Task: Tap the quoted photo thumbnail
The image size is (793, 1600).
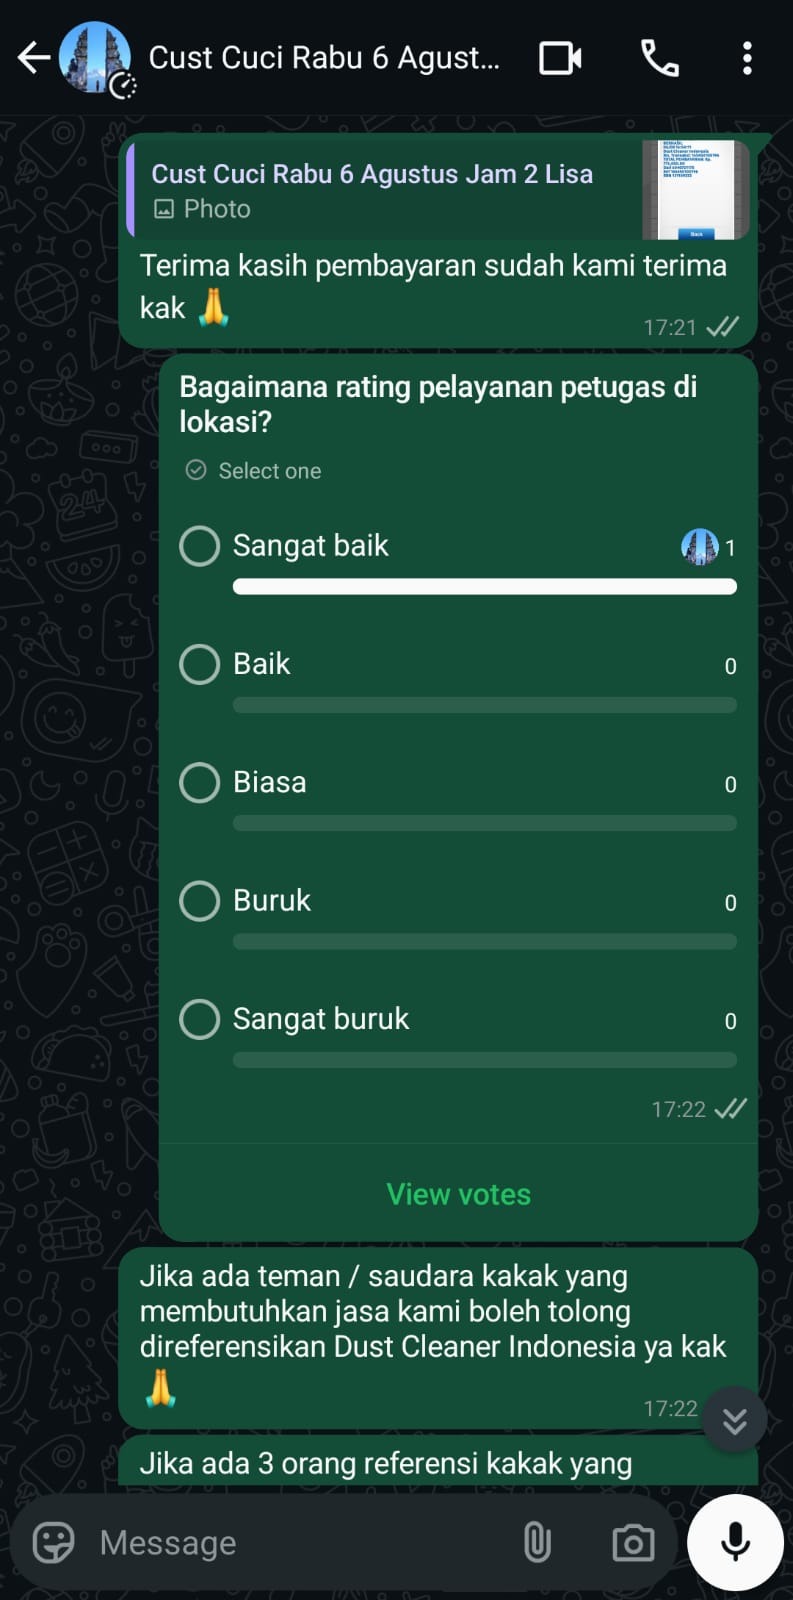Action: pos(696,190)
